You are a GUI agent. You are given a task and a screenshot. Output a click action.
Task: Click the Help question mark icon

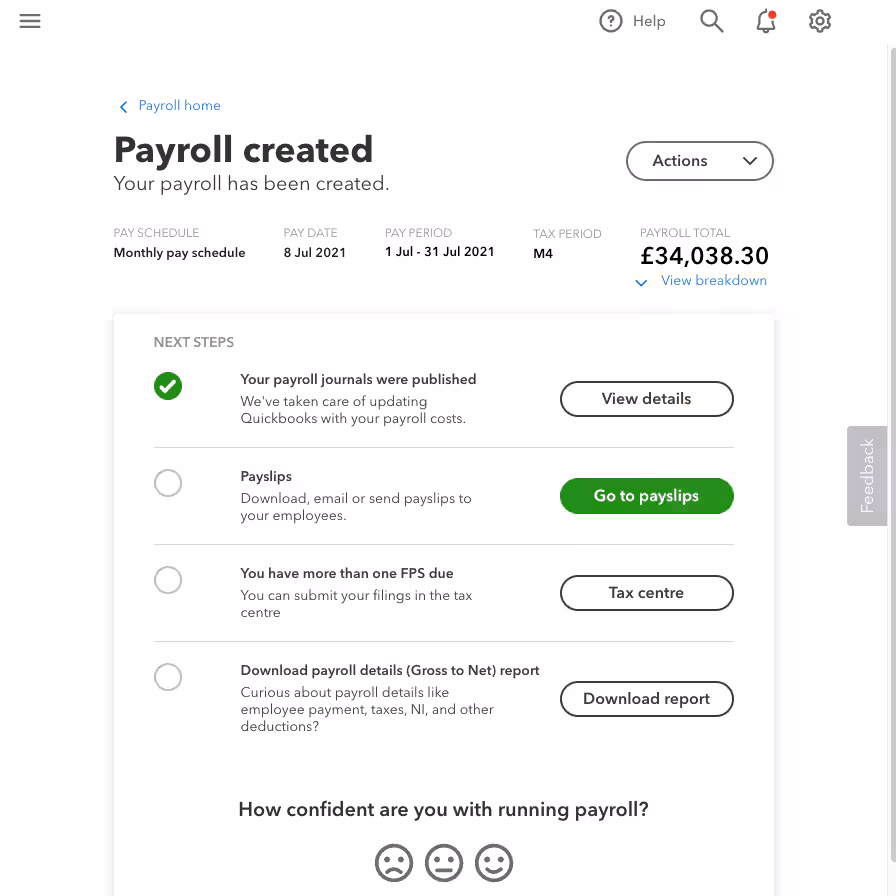[x=610, y=21]
